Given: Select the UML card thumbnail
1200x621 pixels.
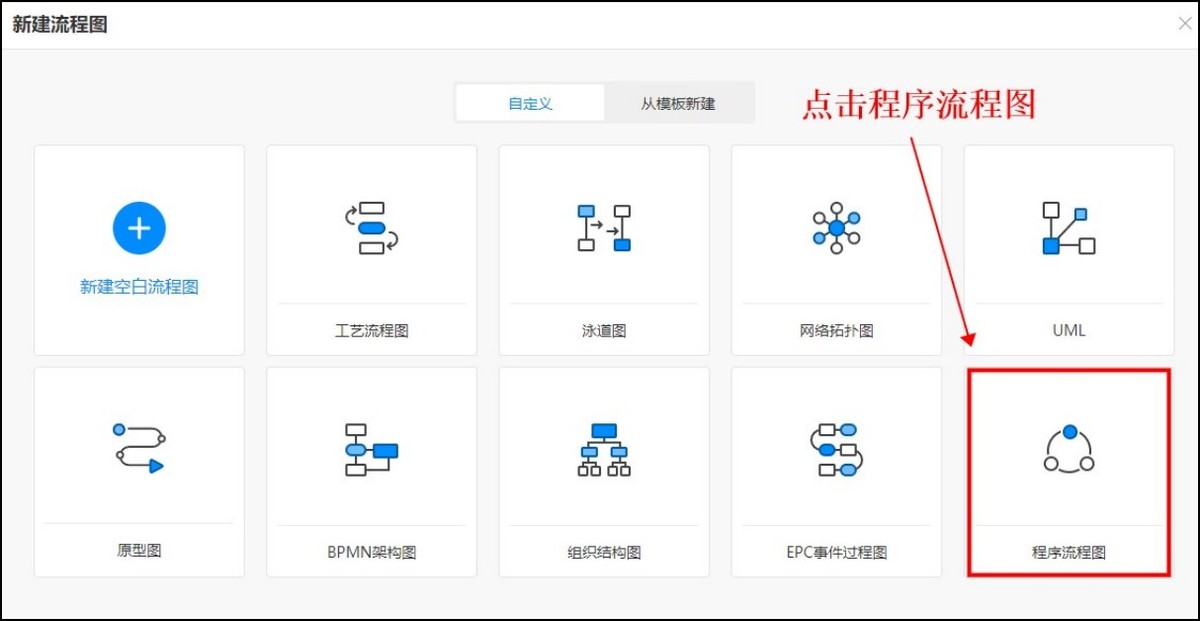Looking at the screenshot, I should 1067,248.
